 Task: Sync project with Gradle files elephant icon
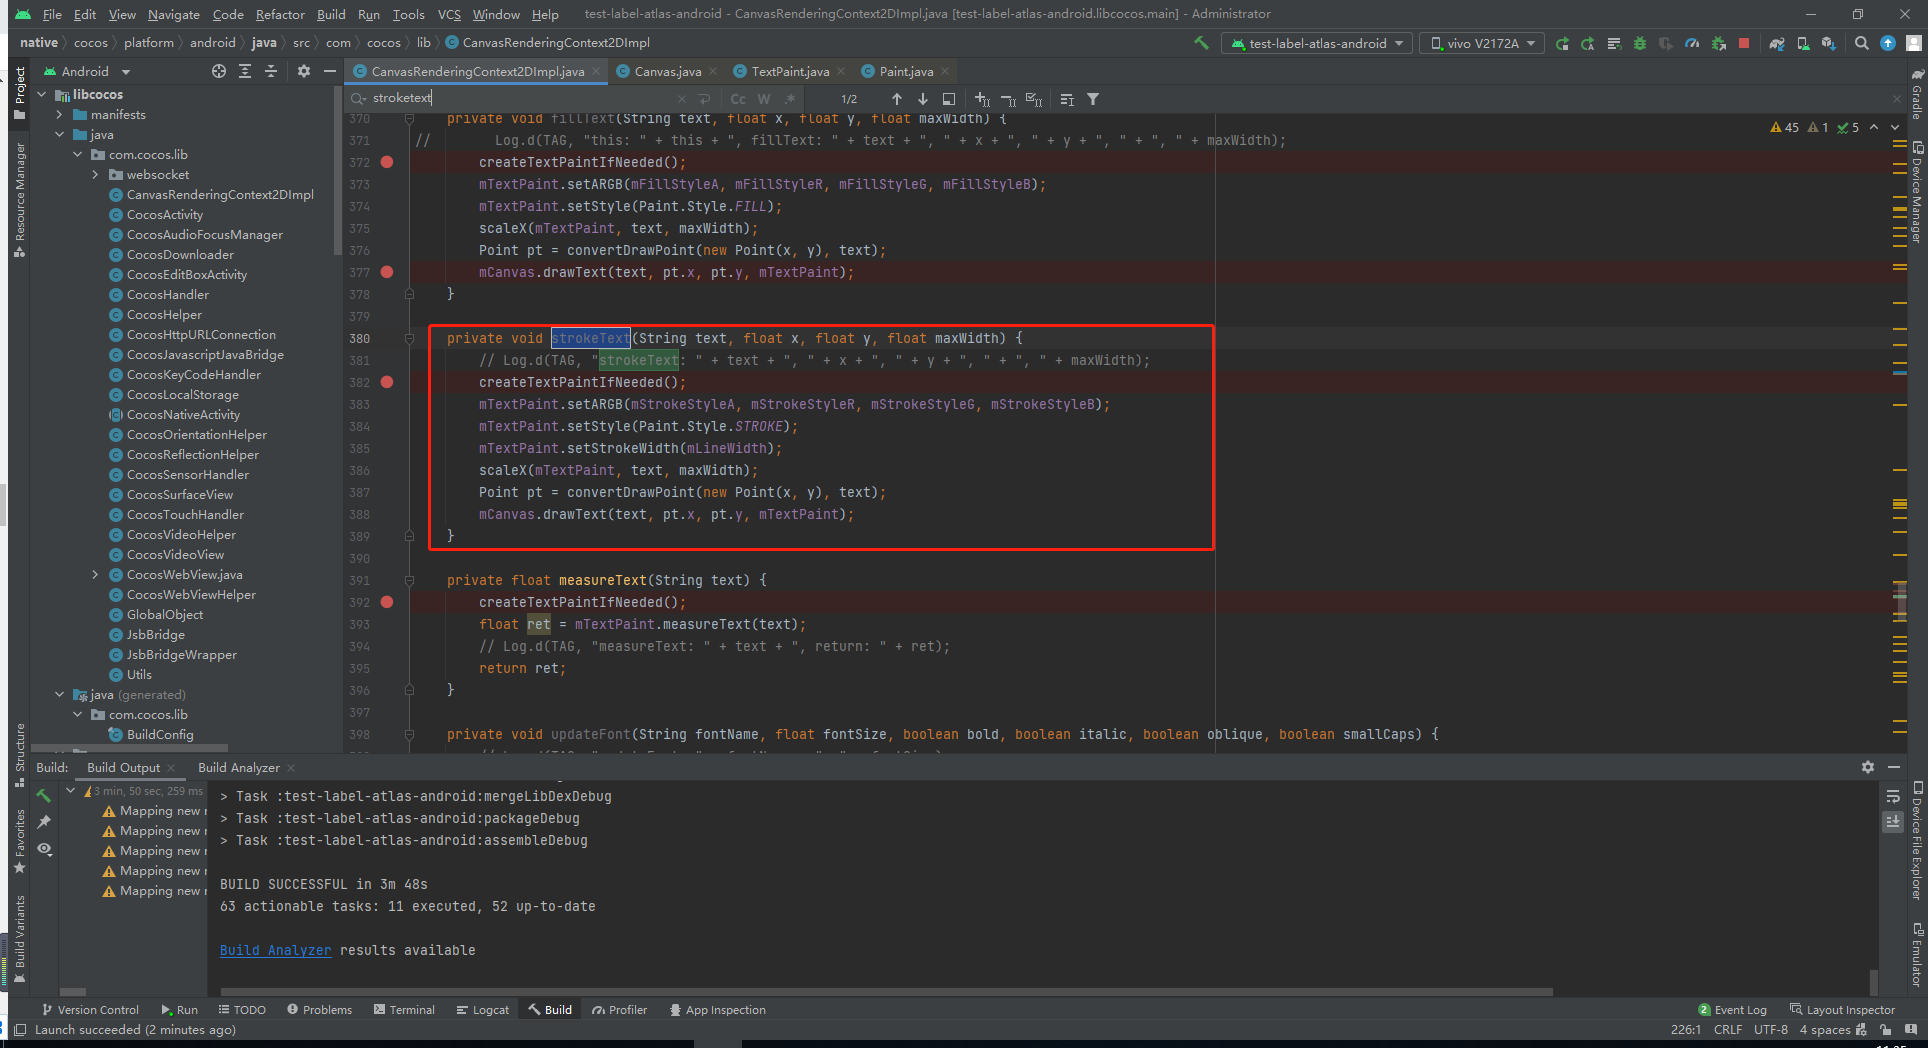pos(1776,43)
